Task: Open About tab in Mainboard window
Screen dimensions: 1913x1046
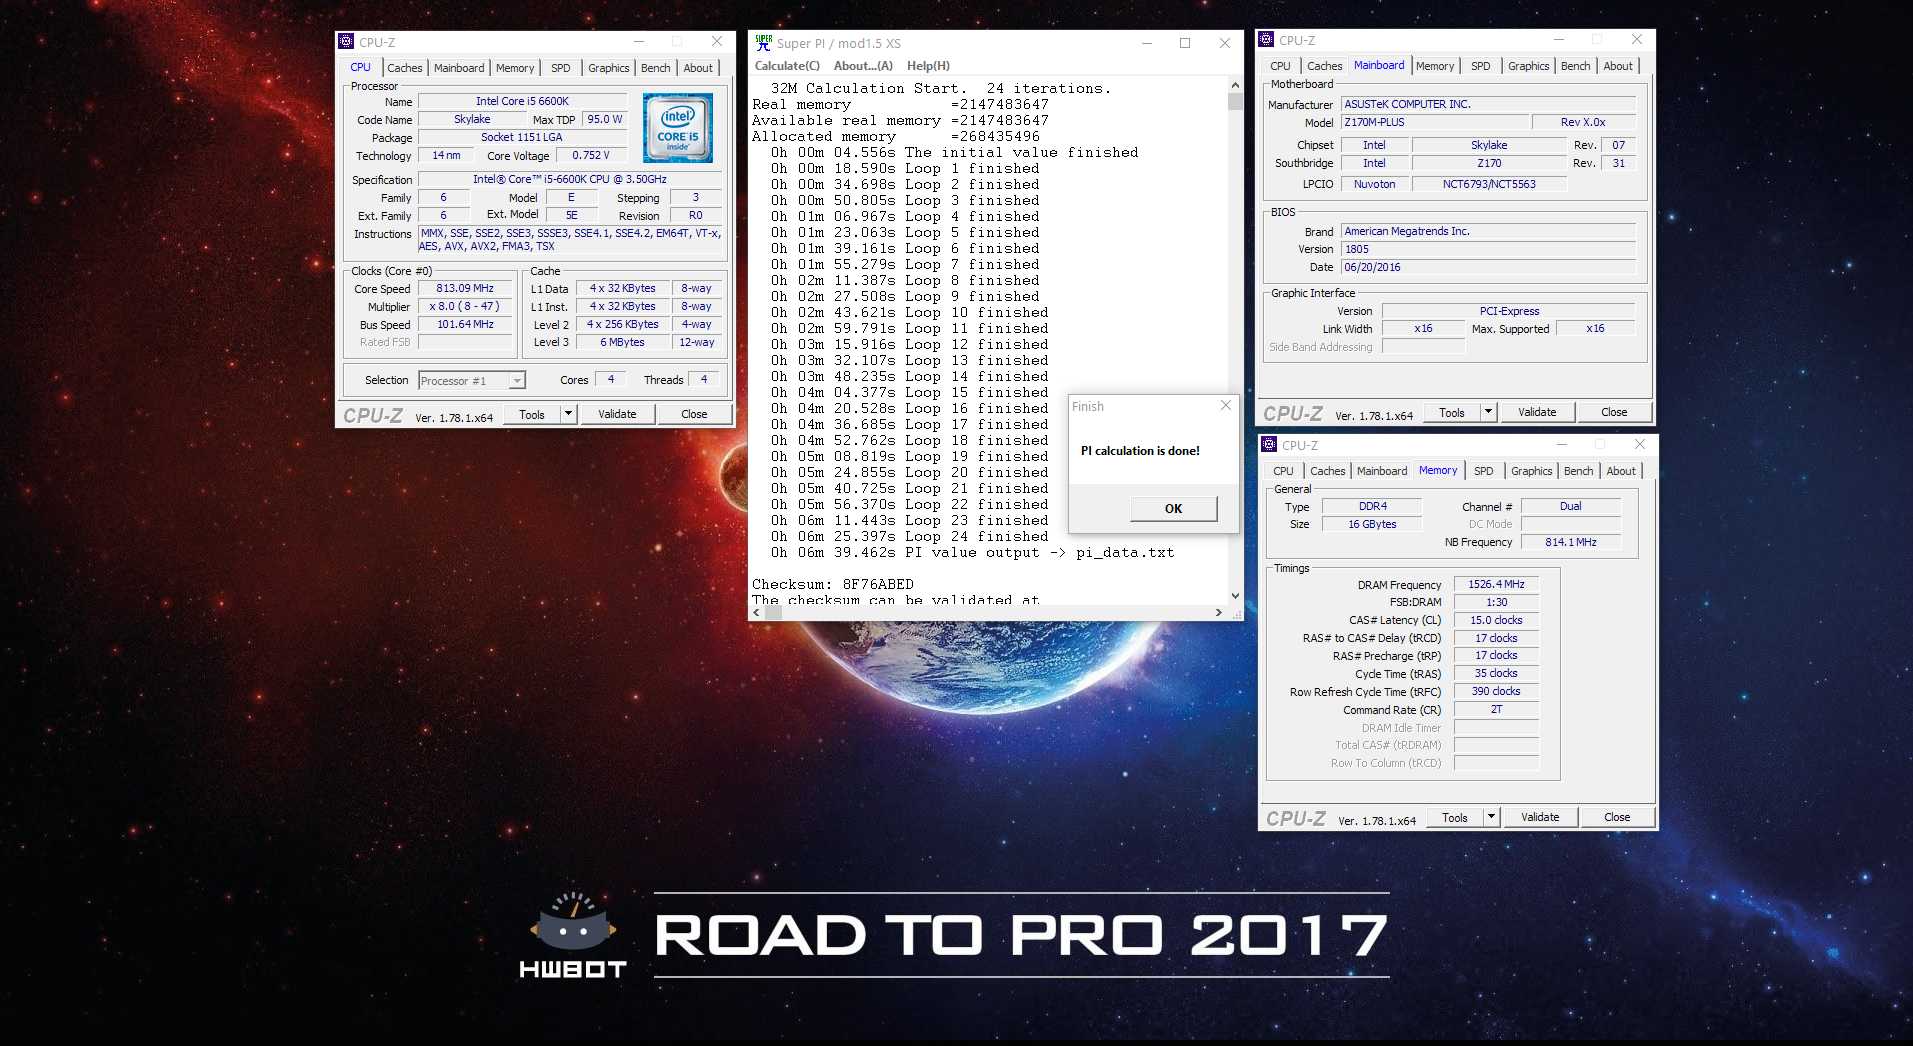Action: point(1618,66)
